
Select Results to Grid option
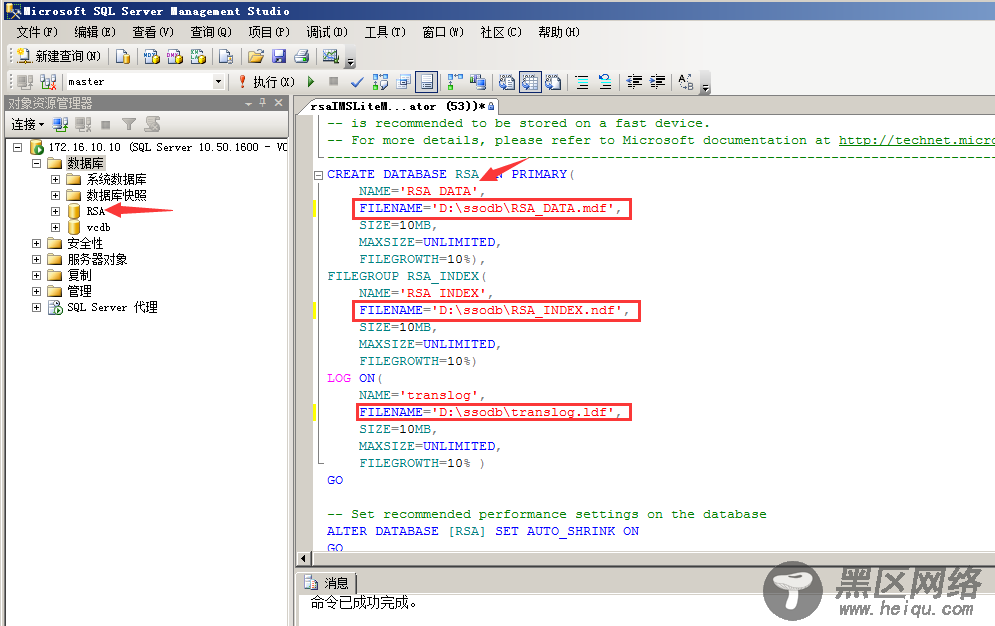tap(530, 82)
